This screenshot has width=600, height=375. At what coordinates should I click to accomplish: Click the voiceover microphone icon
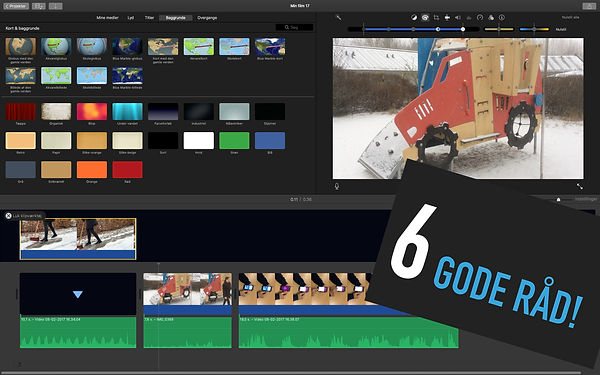[337, 186]
